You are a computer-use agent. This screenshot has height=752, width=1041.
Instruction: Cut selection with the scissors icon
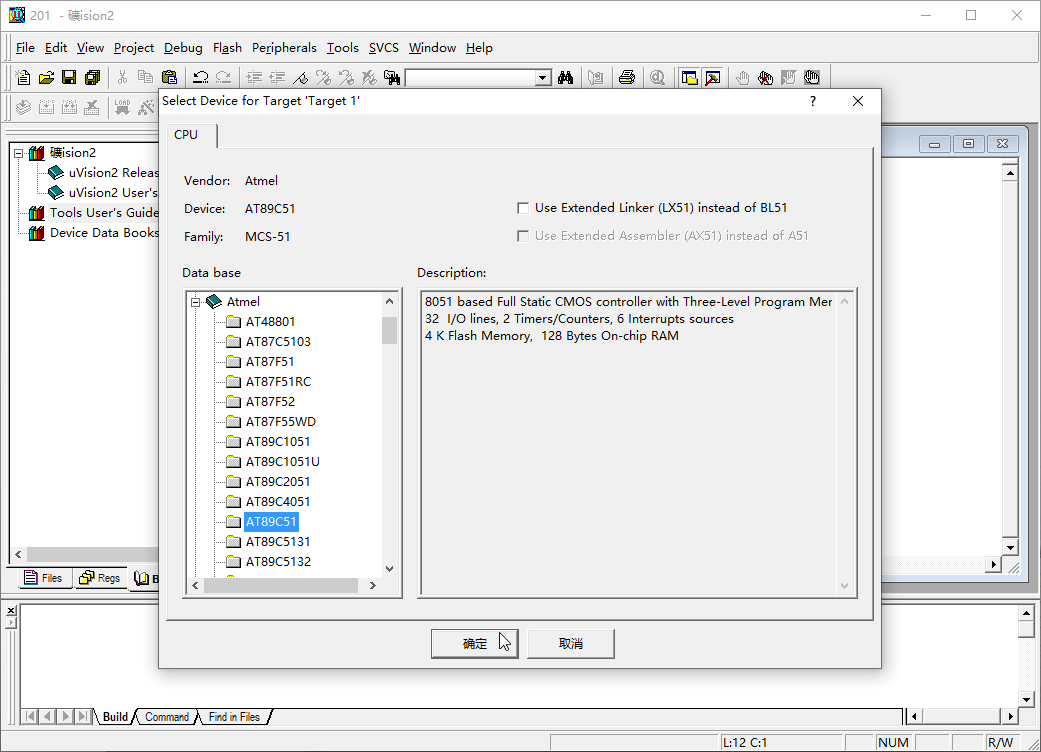[122, 78]
